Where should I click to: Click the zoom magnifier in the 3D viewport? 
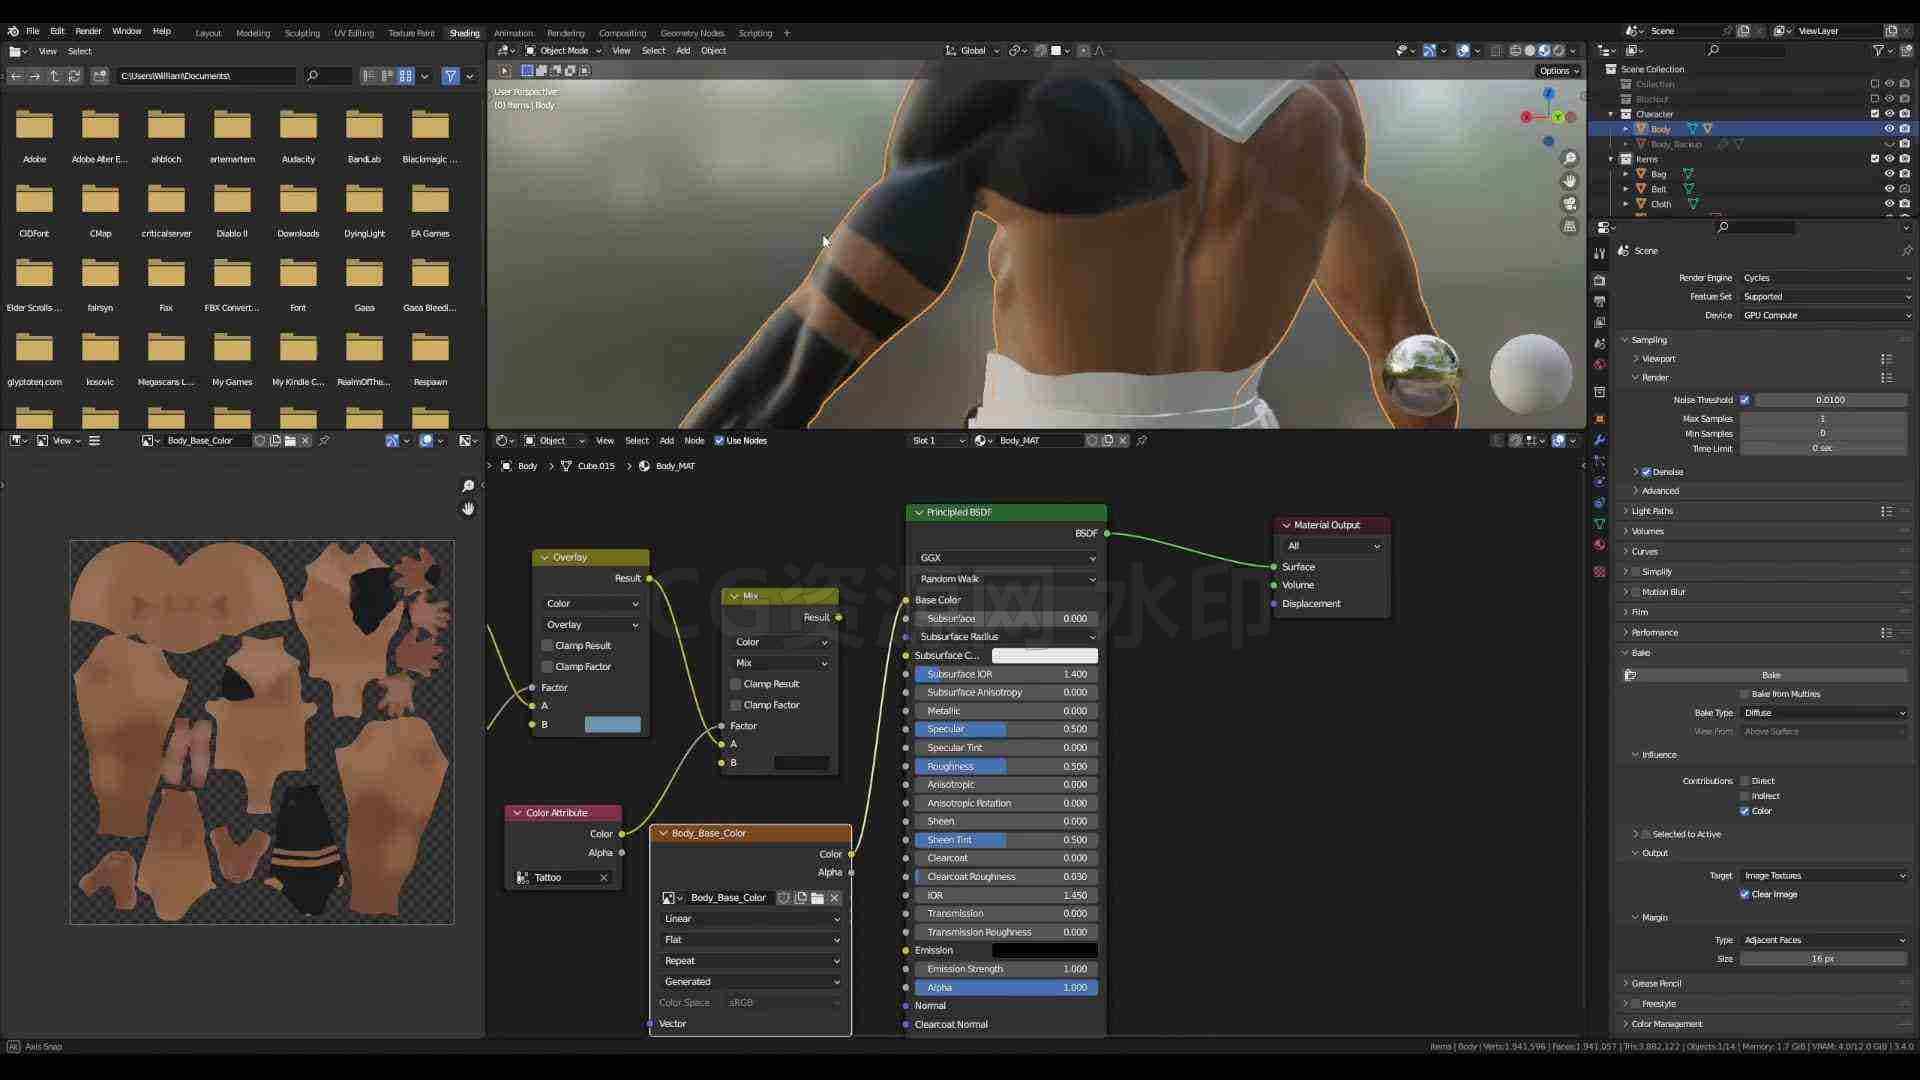[x=1569, y=159]
